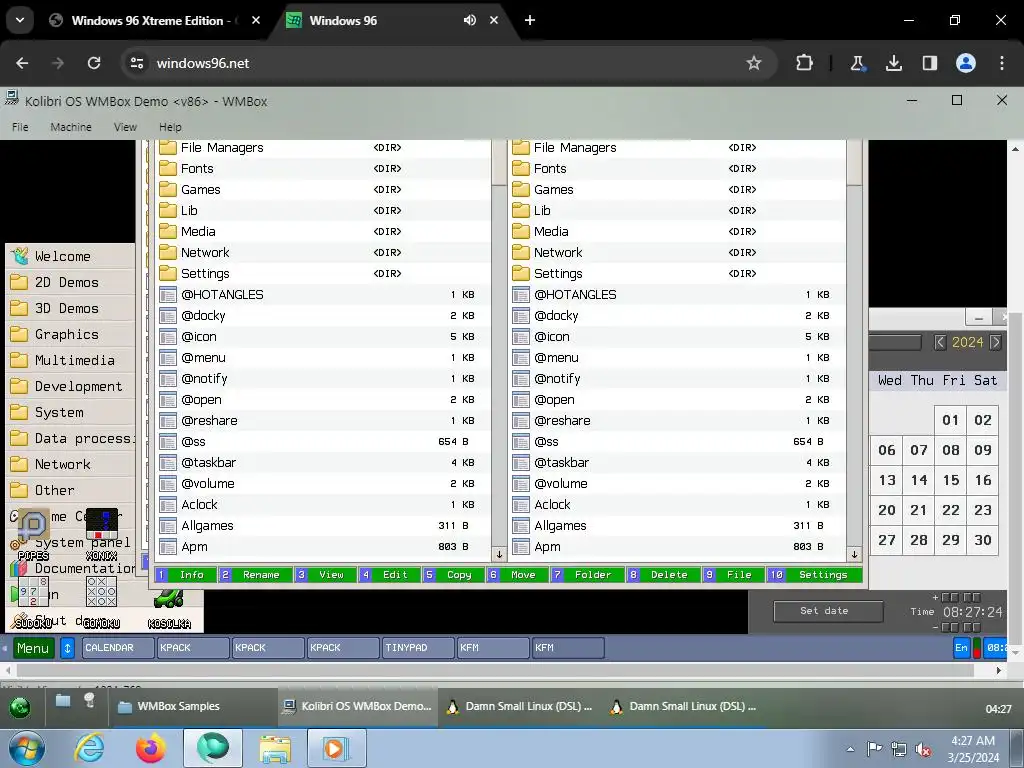Open the File menu in WMBox
Image resolution: width=1024 pixels, height=768 pixels.
click(20, 127)
